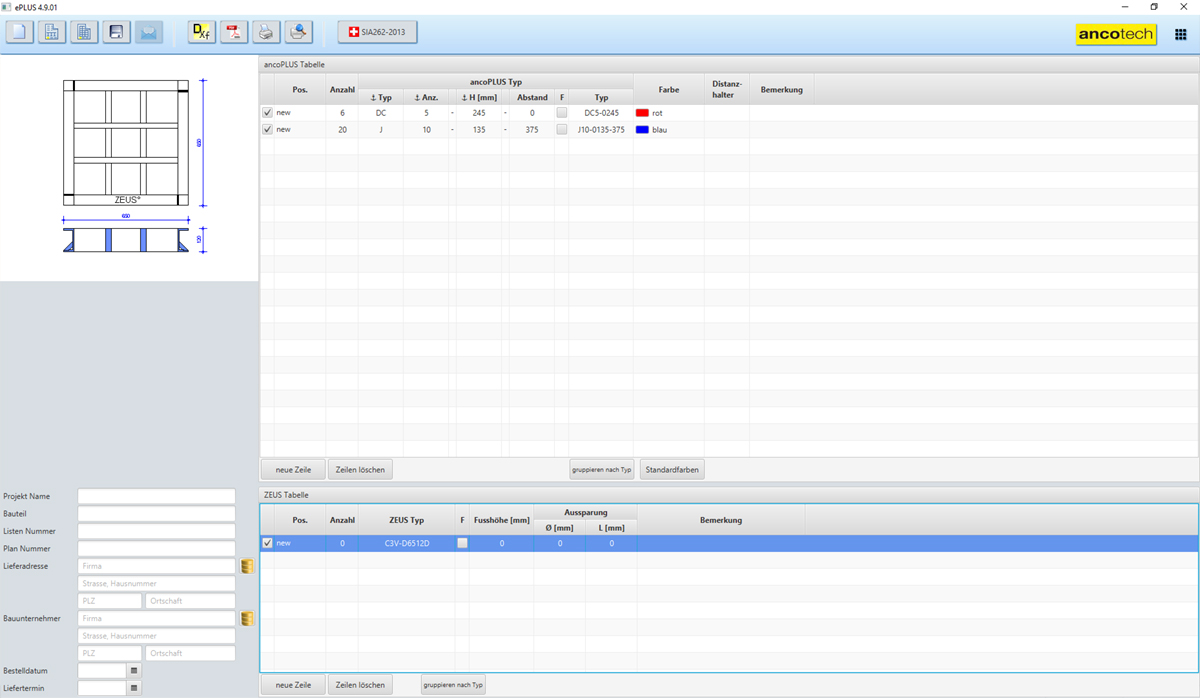This screenshot has width=1200, height=698.
Task: Export the list as PDF
Action: (234, 32)
